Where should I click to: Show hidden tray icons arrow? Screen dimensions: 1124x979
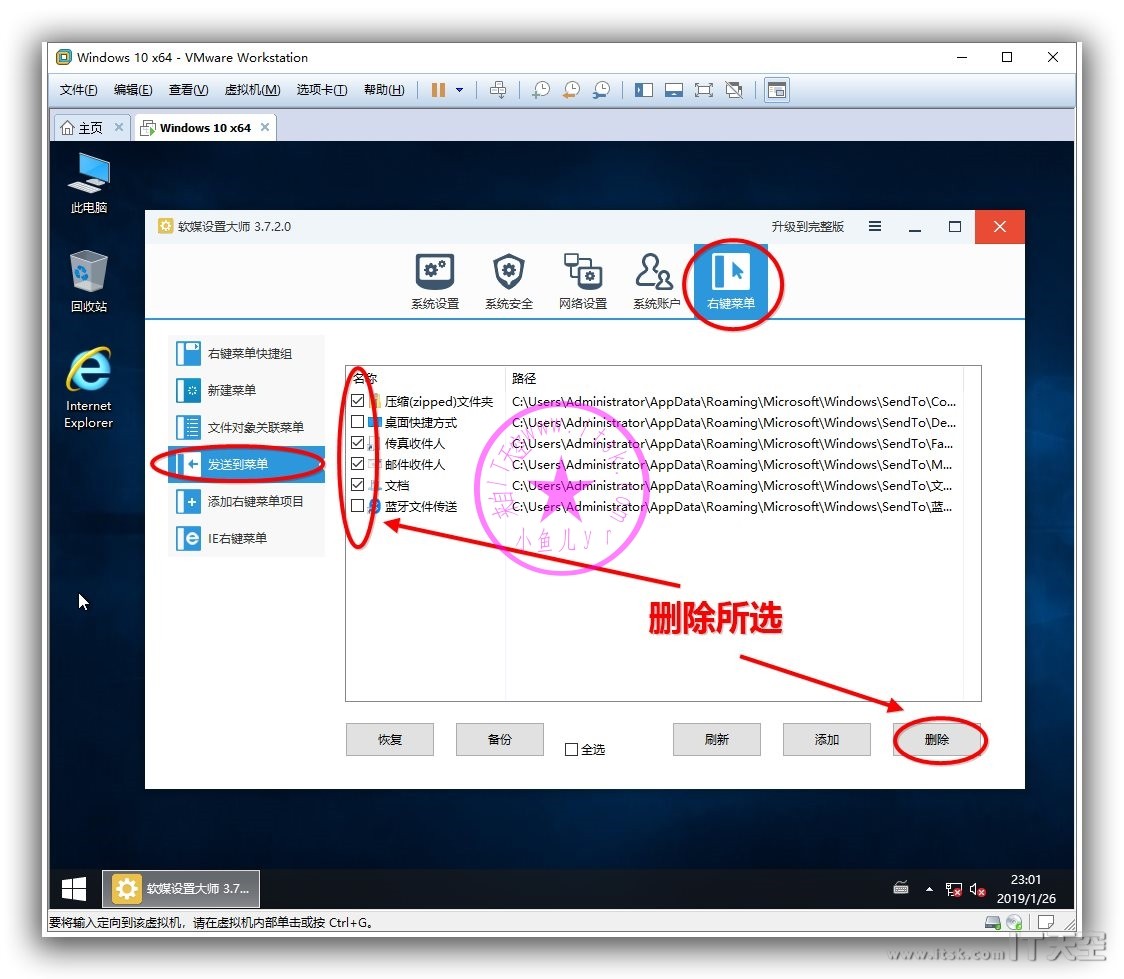coord(929,889)
